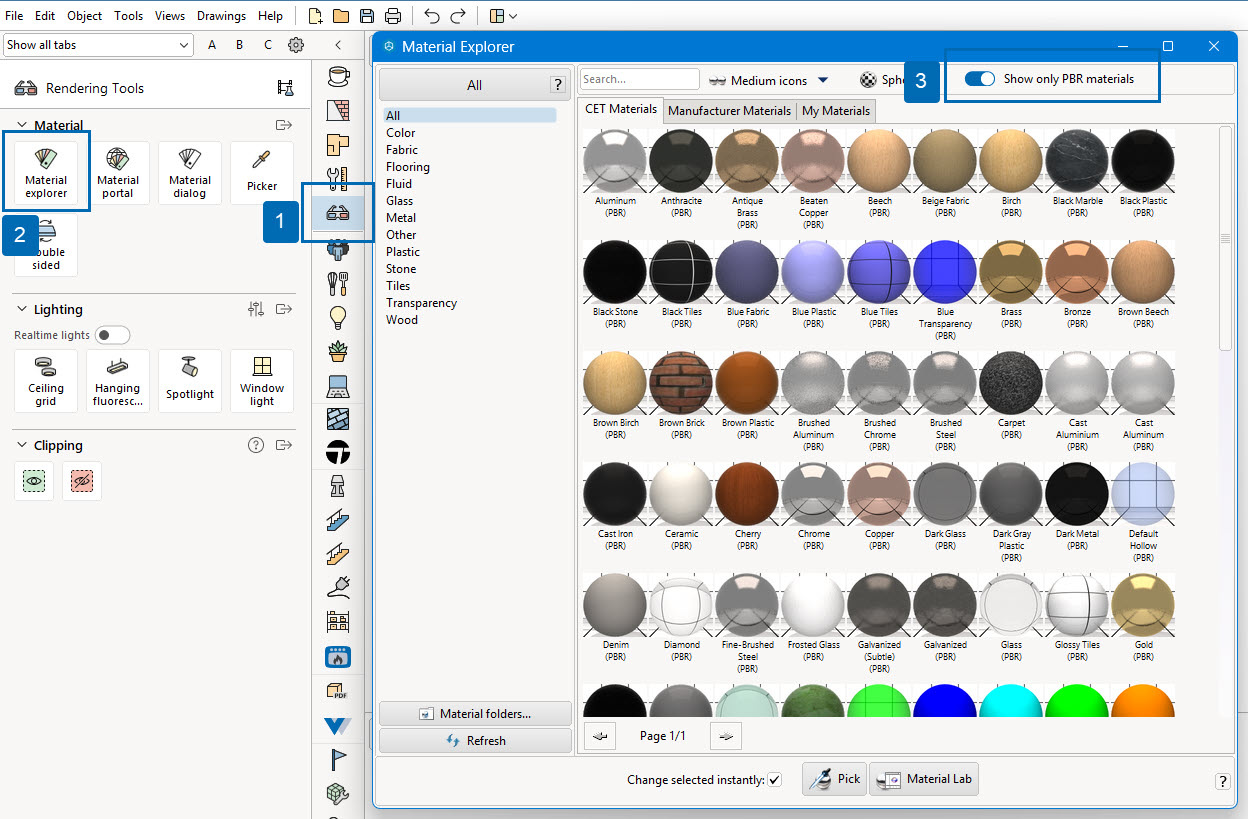The width and height of the screenshot is (1248, 819).
Task: Click the crossed-out red eye clipping icon
Action: [x=82, y=481]
